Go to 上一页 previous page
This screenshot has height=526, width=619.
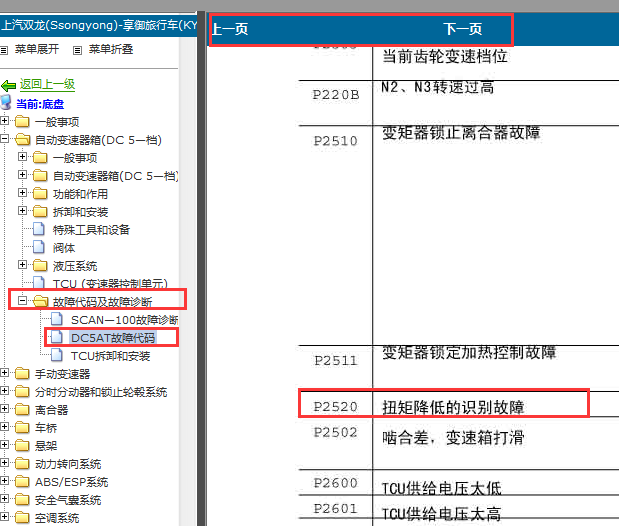[230, 29]
